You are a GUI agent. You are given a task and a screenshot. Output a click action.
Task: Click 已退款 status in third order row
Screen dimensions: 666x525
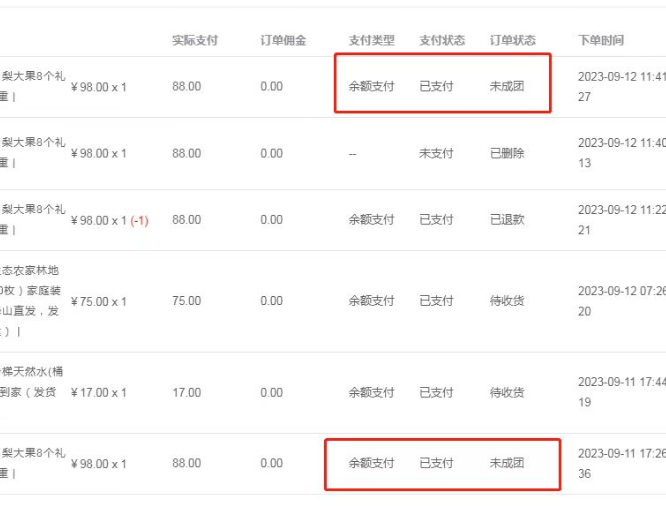point(507,220)
